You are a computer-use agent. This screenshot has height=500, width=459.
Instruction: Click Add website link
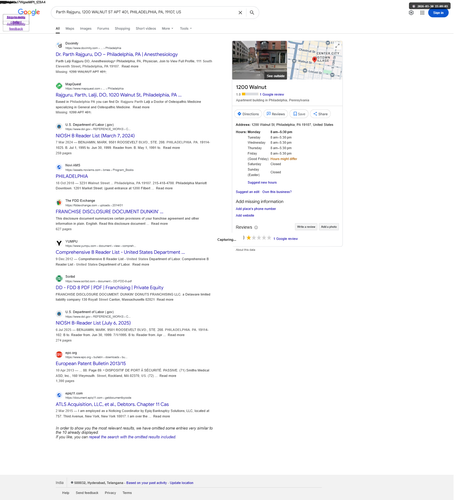coord(245,216)
